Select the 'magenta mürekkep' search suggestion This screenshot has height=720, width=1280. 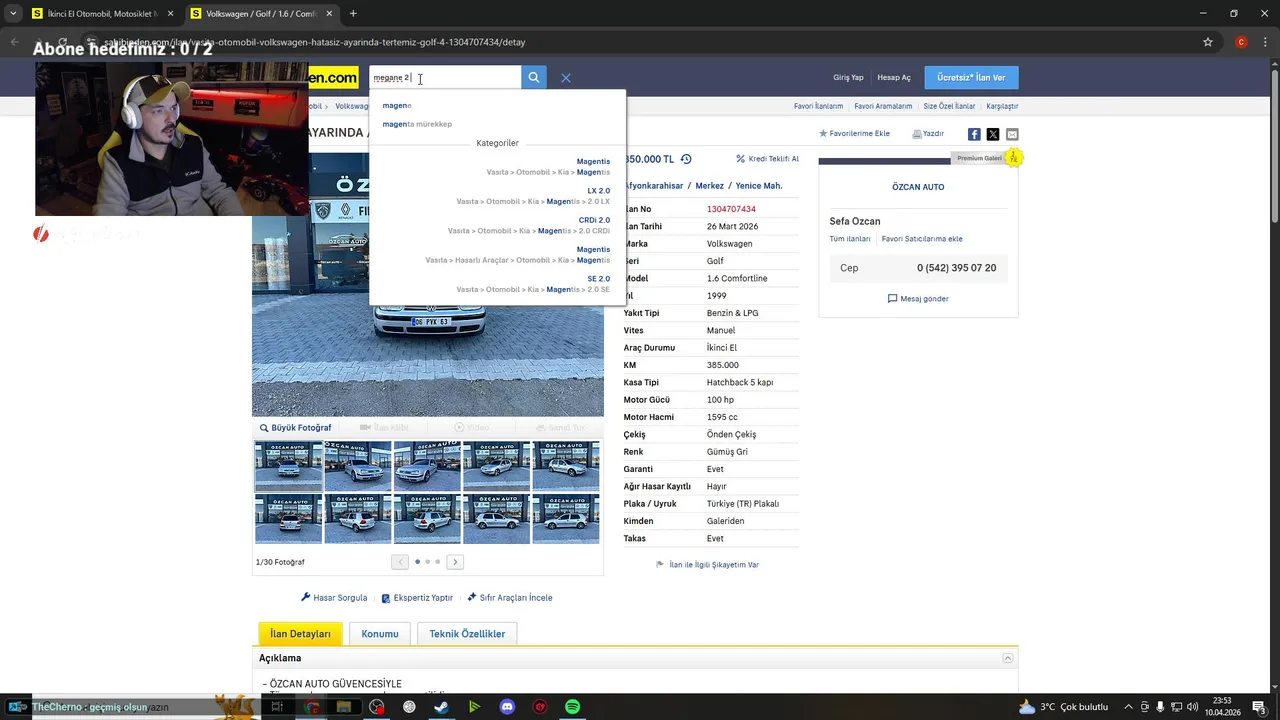(x=417, y=124)
